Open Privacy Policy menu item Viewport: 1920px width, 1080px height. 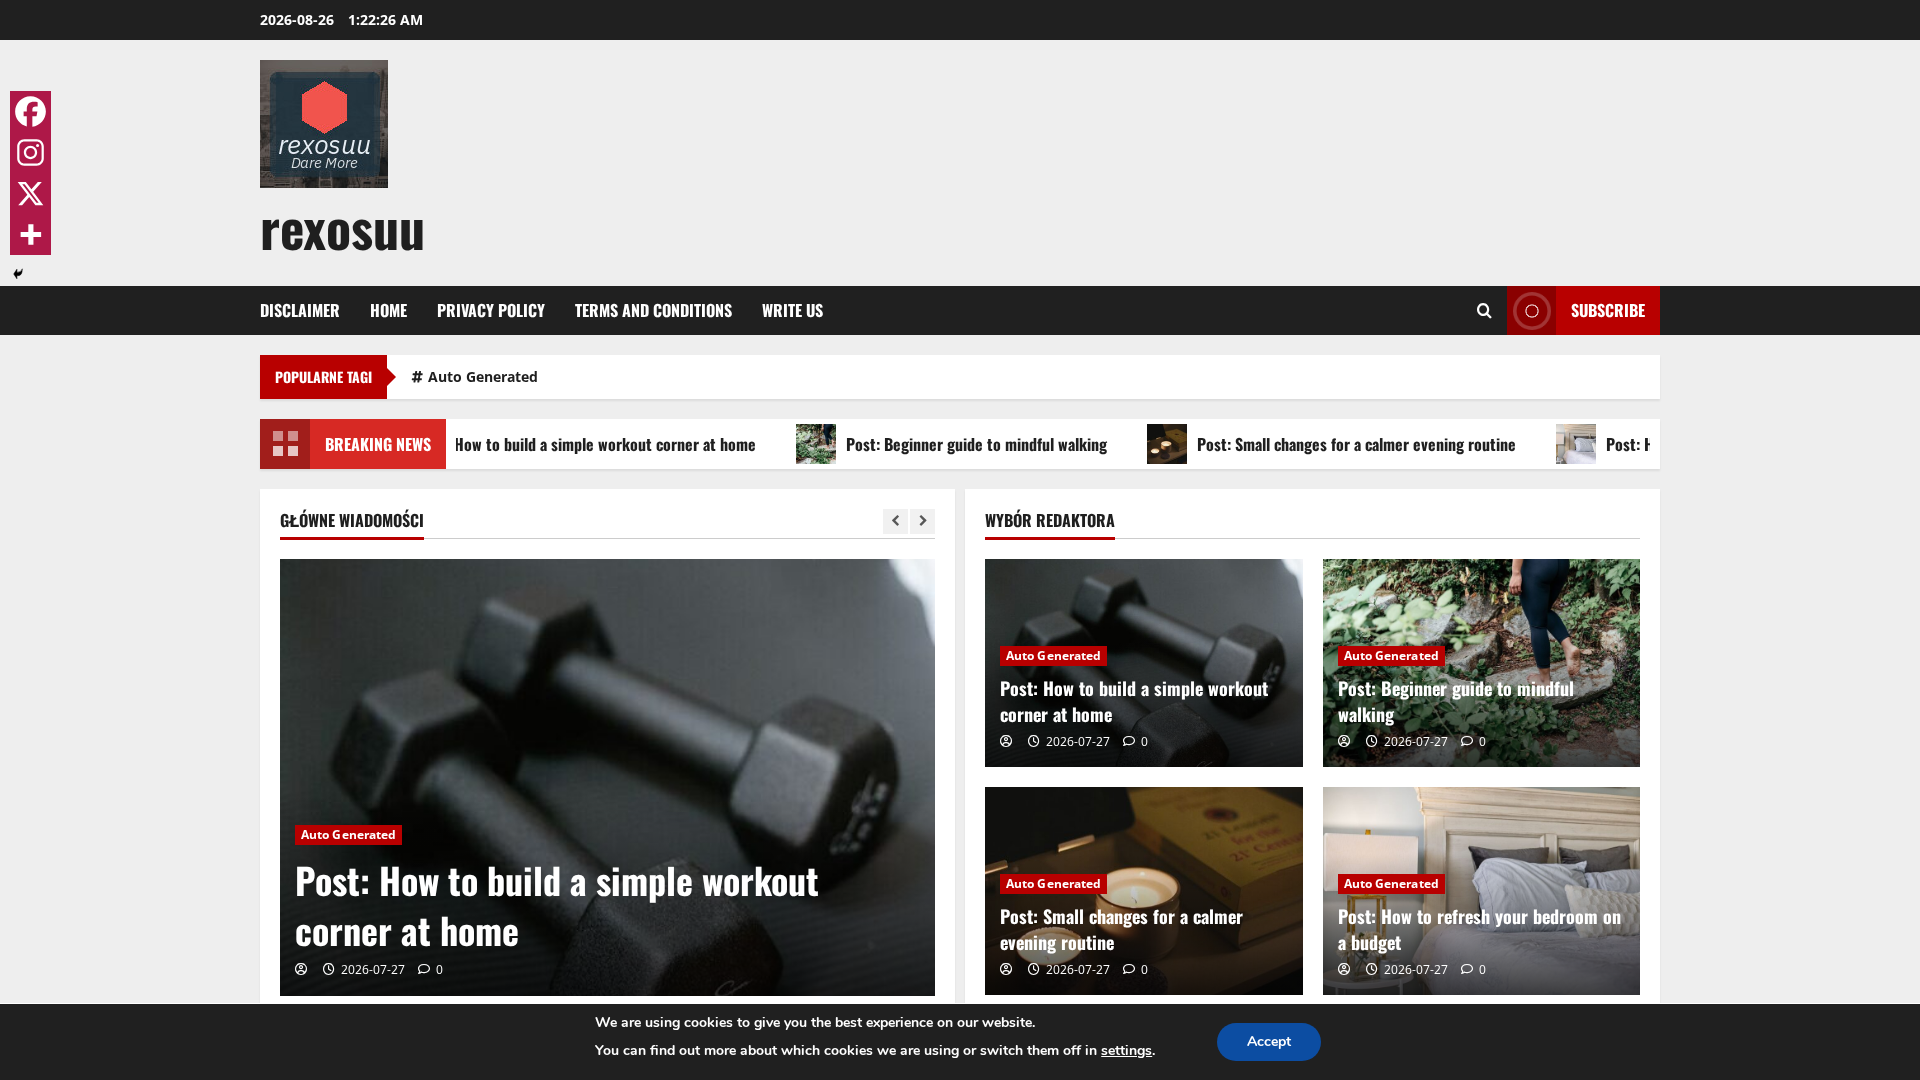coord(491,311)
